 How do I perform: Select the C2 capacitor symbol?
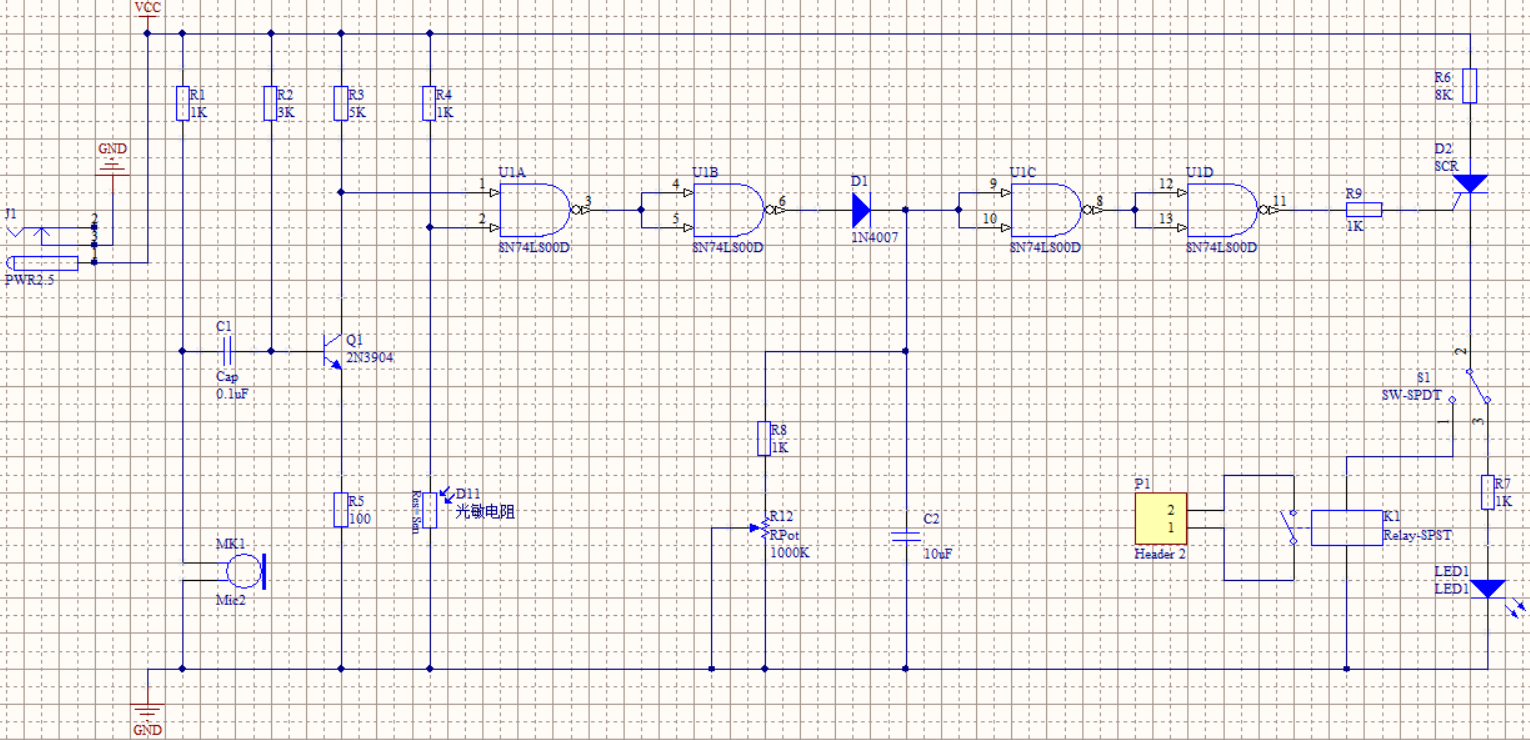click(x=906, y=537)
